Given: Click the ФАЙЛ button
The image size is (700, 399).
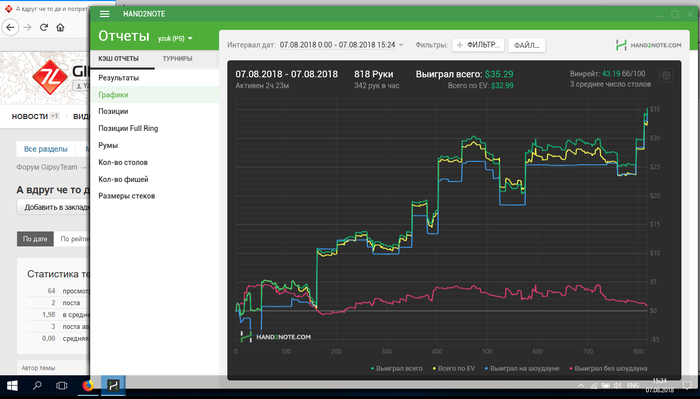Looking at the screenshot, I should coord(526,45).
